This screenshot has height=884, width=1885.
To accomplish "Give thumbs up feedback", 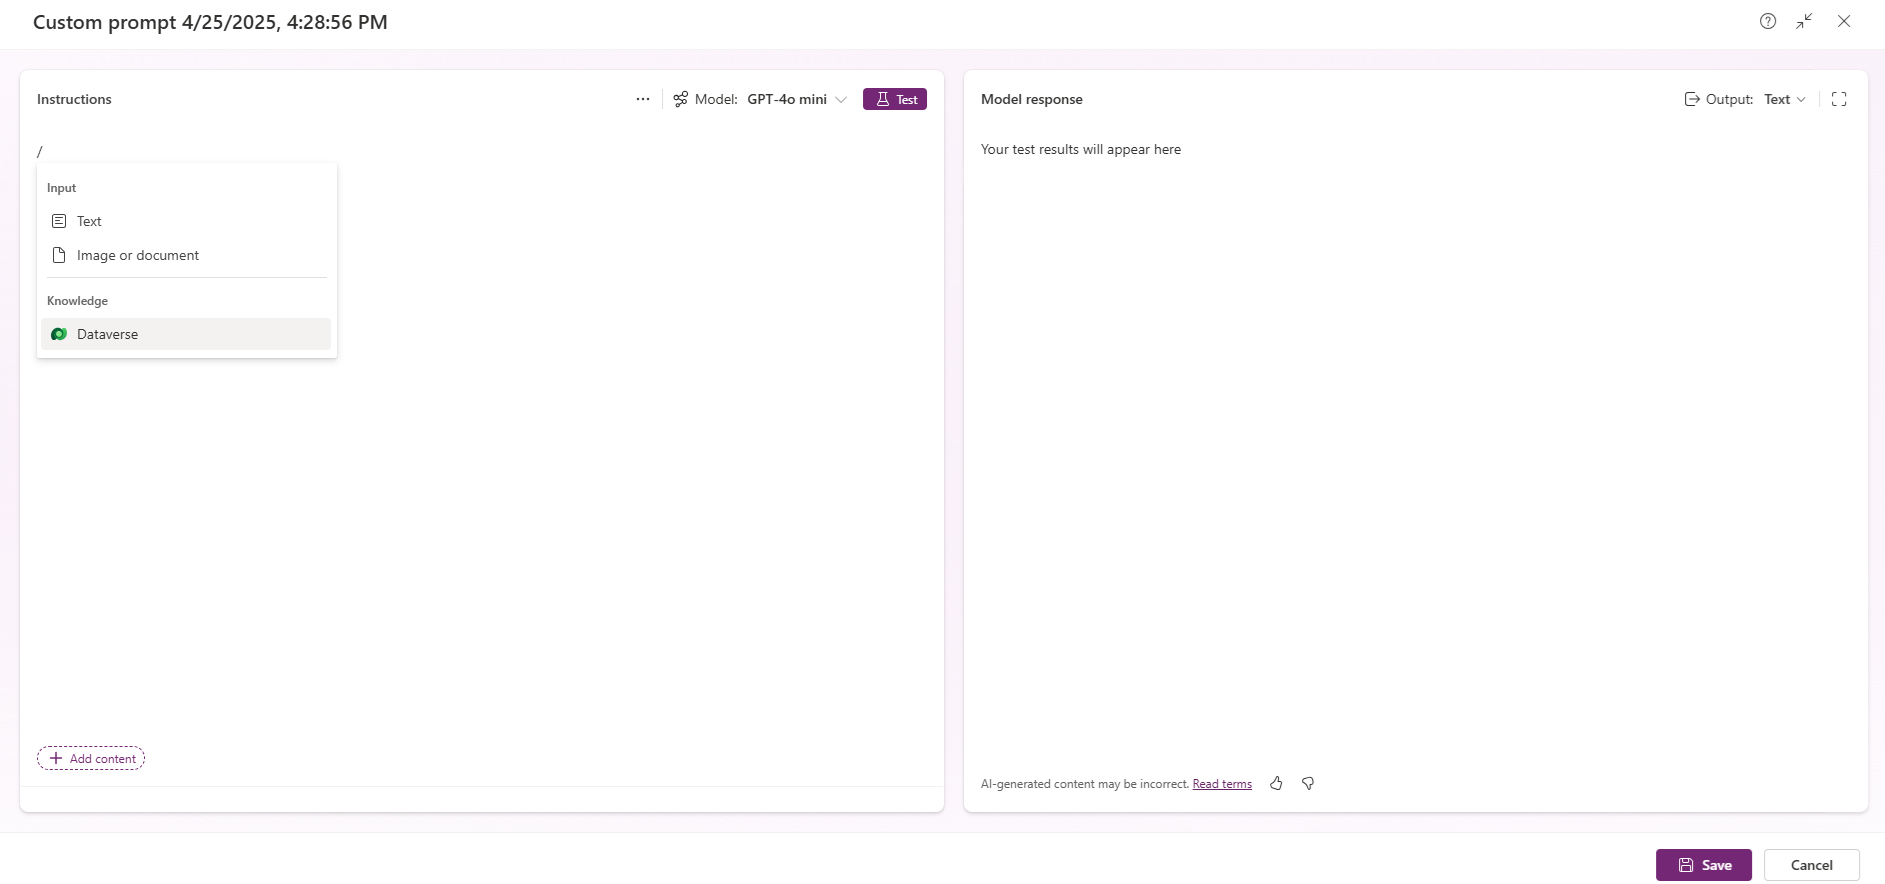I will 1276,784.
